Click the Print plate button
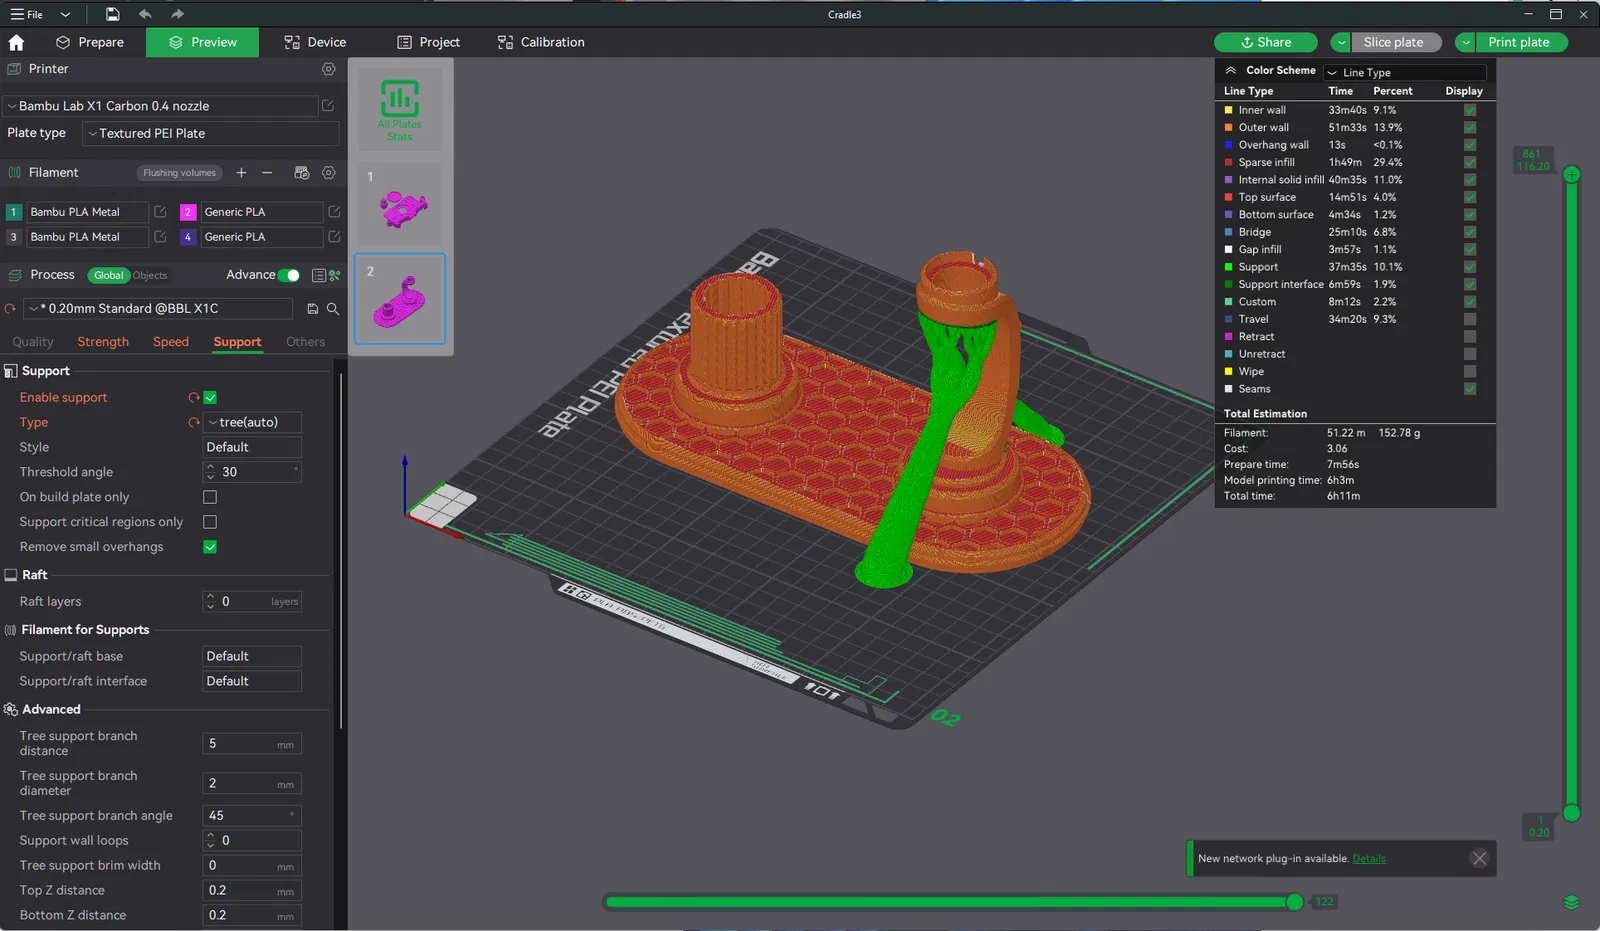Screen dimensions: 1600x931 (1521, 43)
